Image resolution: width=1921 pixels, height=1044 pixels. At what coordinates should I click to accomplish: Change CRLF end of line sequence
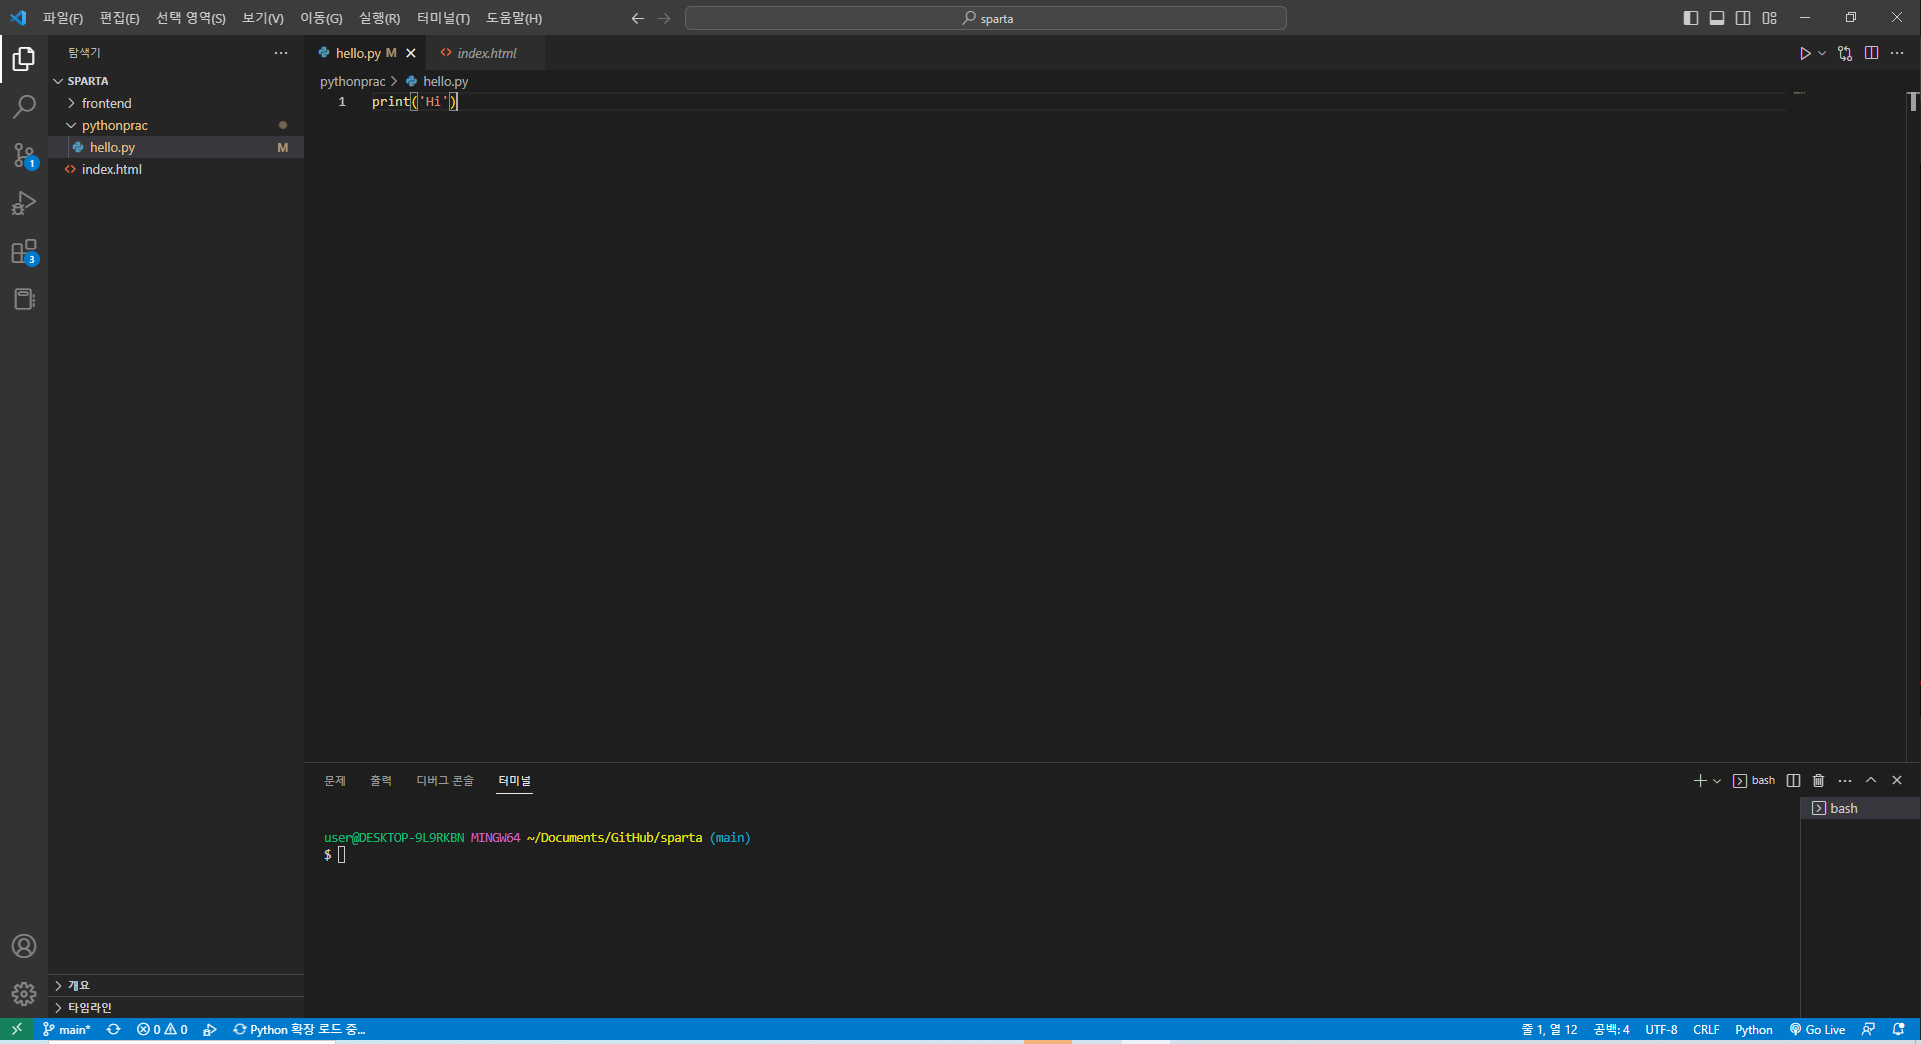[x=1706, y=1029]
